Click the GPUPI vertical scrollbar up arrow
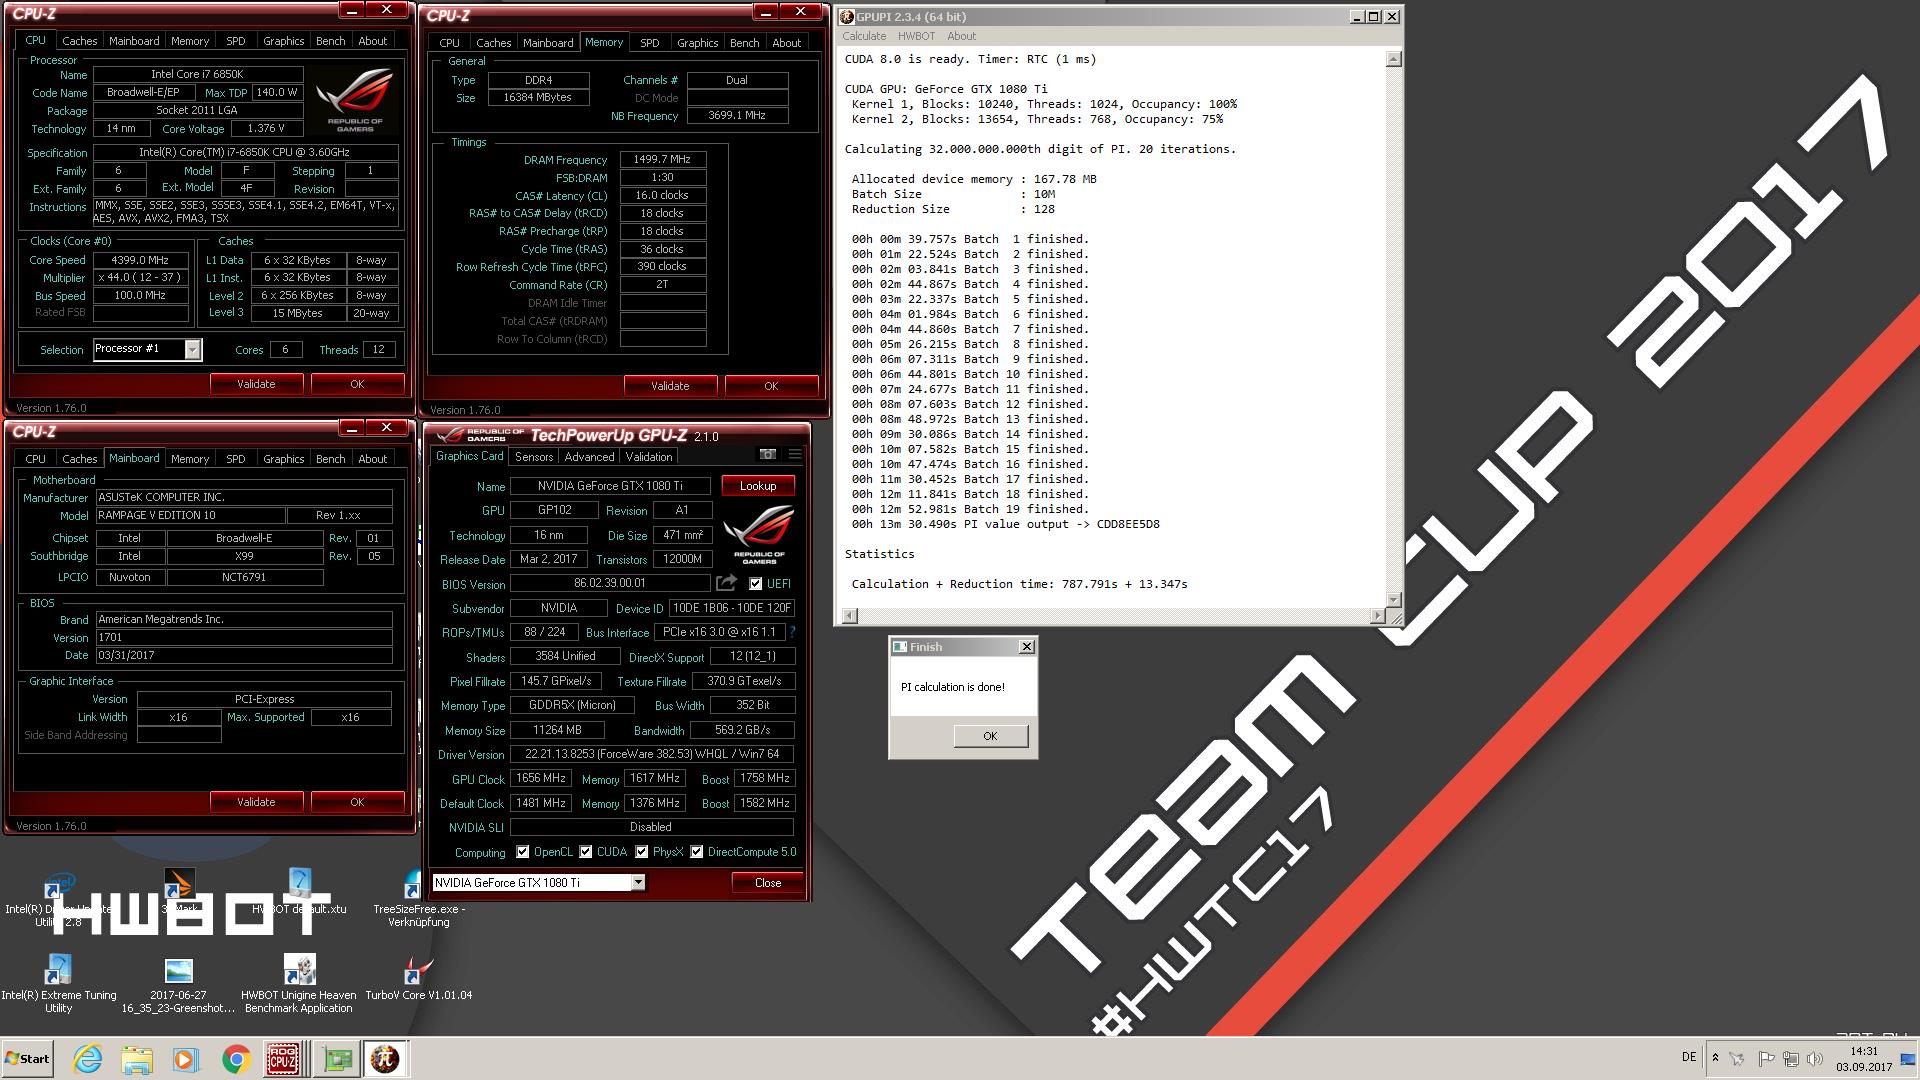Viewport: 1920px width, 1080px height. [1394, 59]
